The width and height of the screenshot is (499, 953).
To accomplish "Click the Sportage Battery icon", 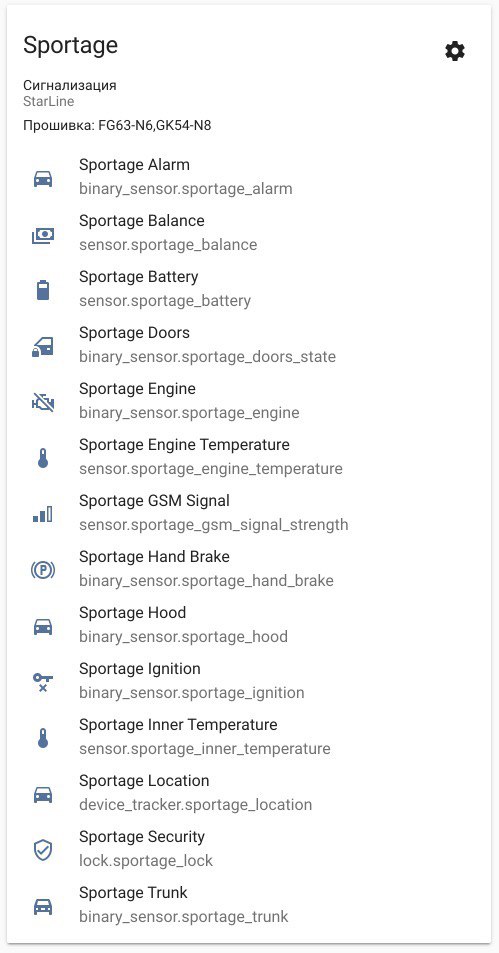I will (x=43, y=291).
